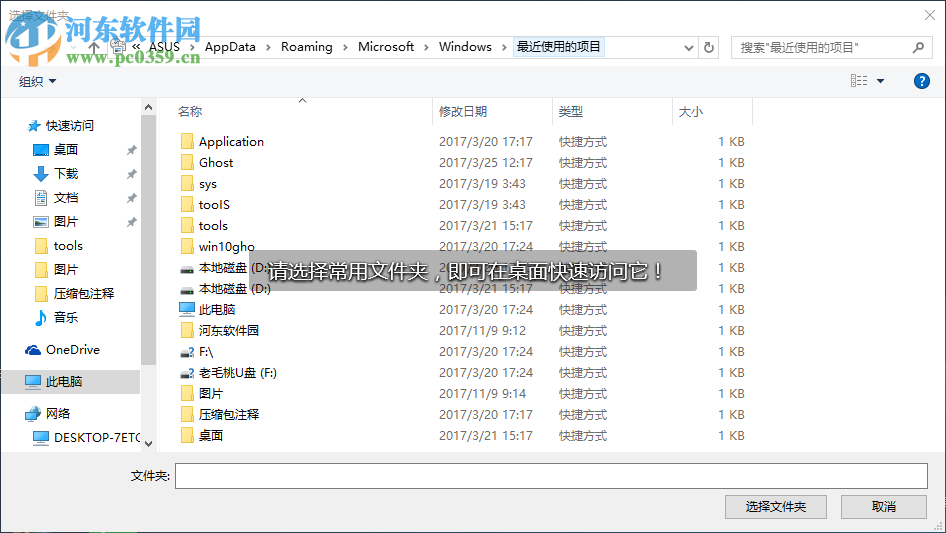Click Microsoft in the address breadcrumb
Viewport: 946px width, 533px height.
[x=386, y=47]
